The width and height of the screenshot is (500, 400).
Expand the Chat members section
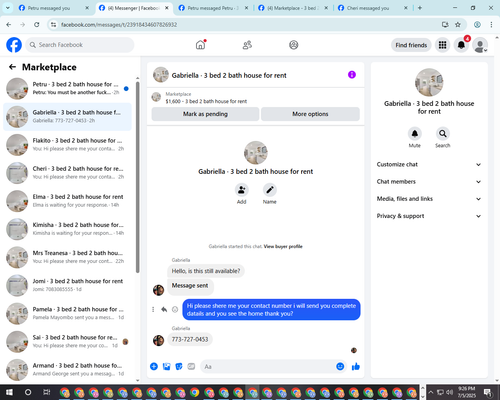[429, 182]
